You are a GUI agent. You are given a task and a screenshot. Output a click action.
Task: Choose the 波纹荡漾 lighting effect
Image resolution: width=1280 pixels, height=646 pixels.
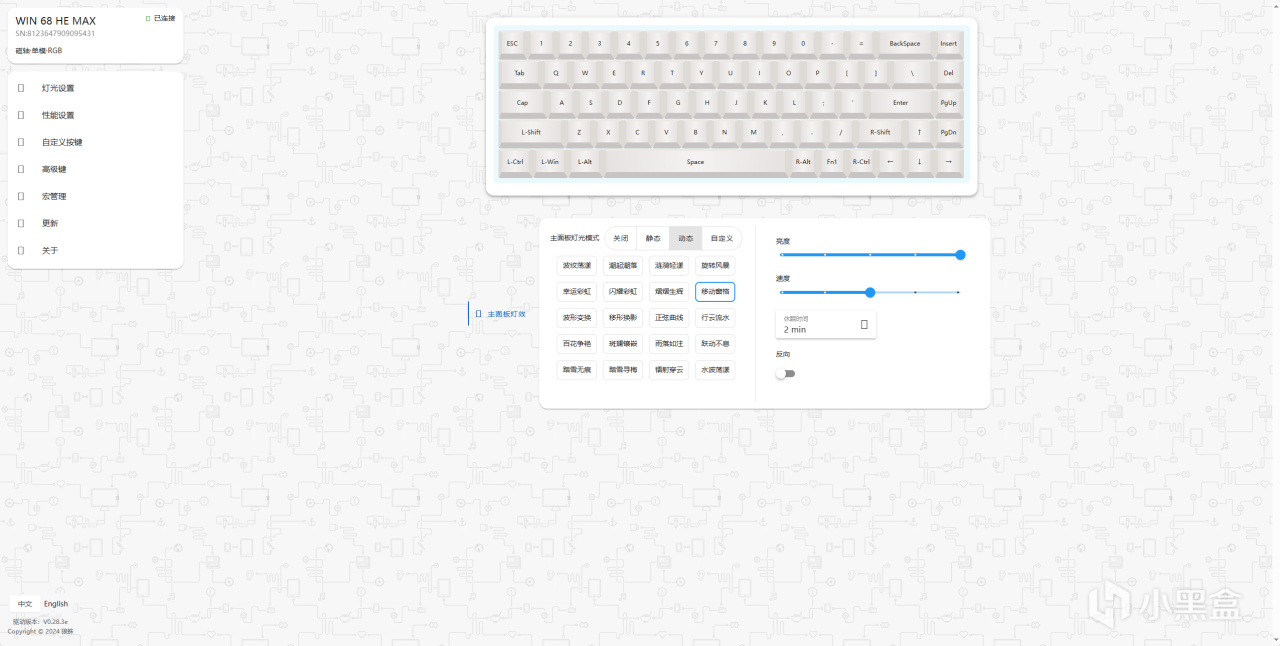pyautogui.click(x=577, y=266)
